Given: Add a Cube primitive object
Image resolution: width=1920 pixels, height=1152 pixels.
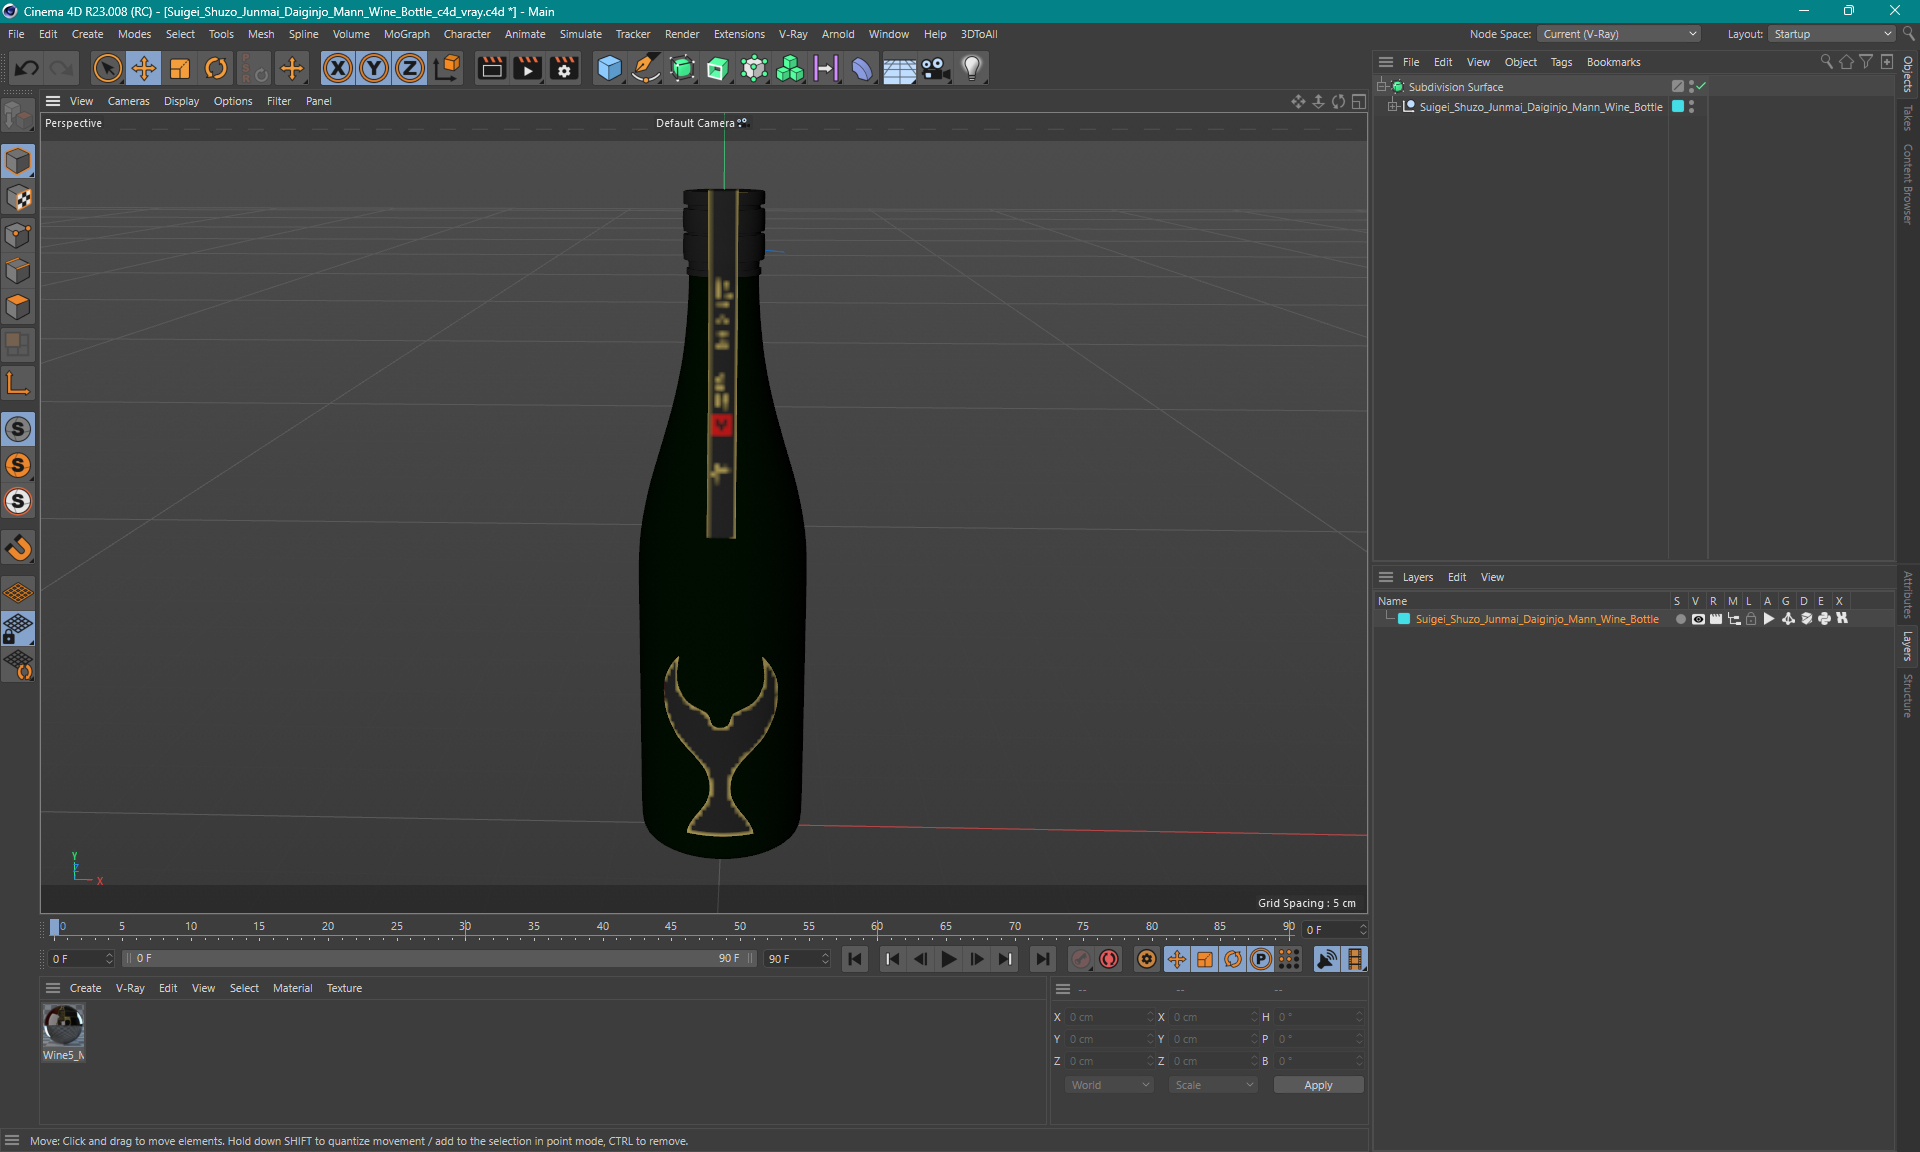Looking at the screenshot, I should (609, 68).
